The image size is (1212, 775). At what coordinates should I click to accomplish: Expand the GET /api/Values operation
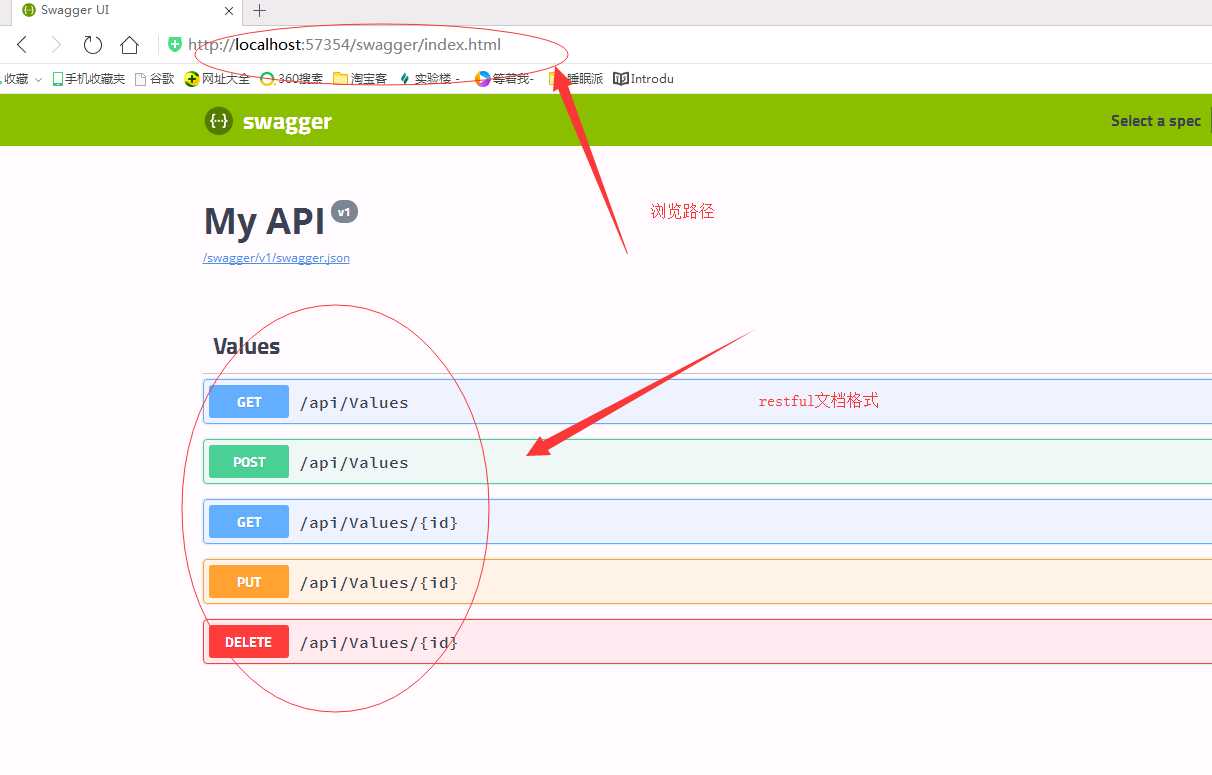707,402
